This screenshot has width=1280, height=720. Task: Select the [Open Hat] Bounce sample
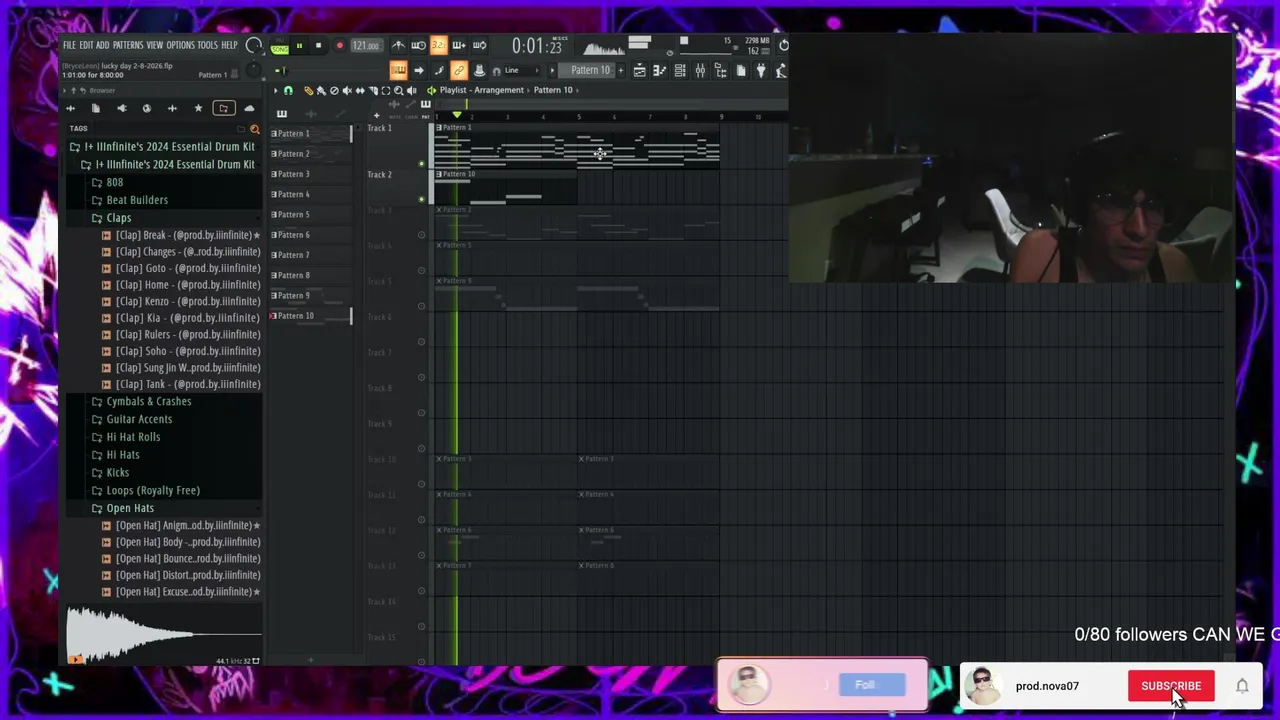(x=181, y=558)
